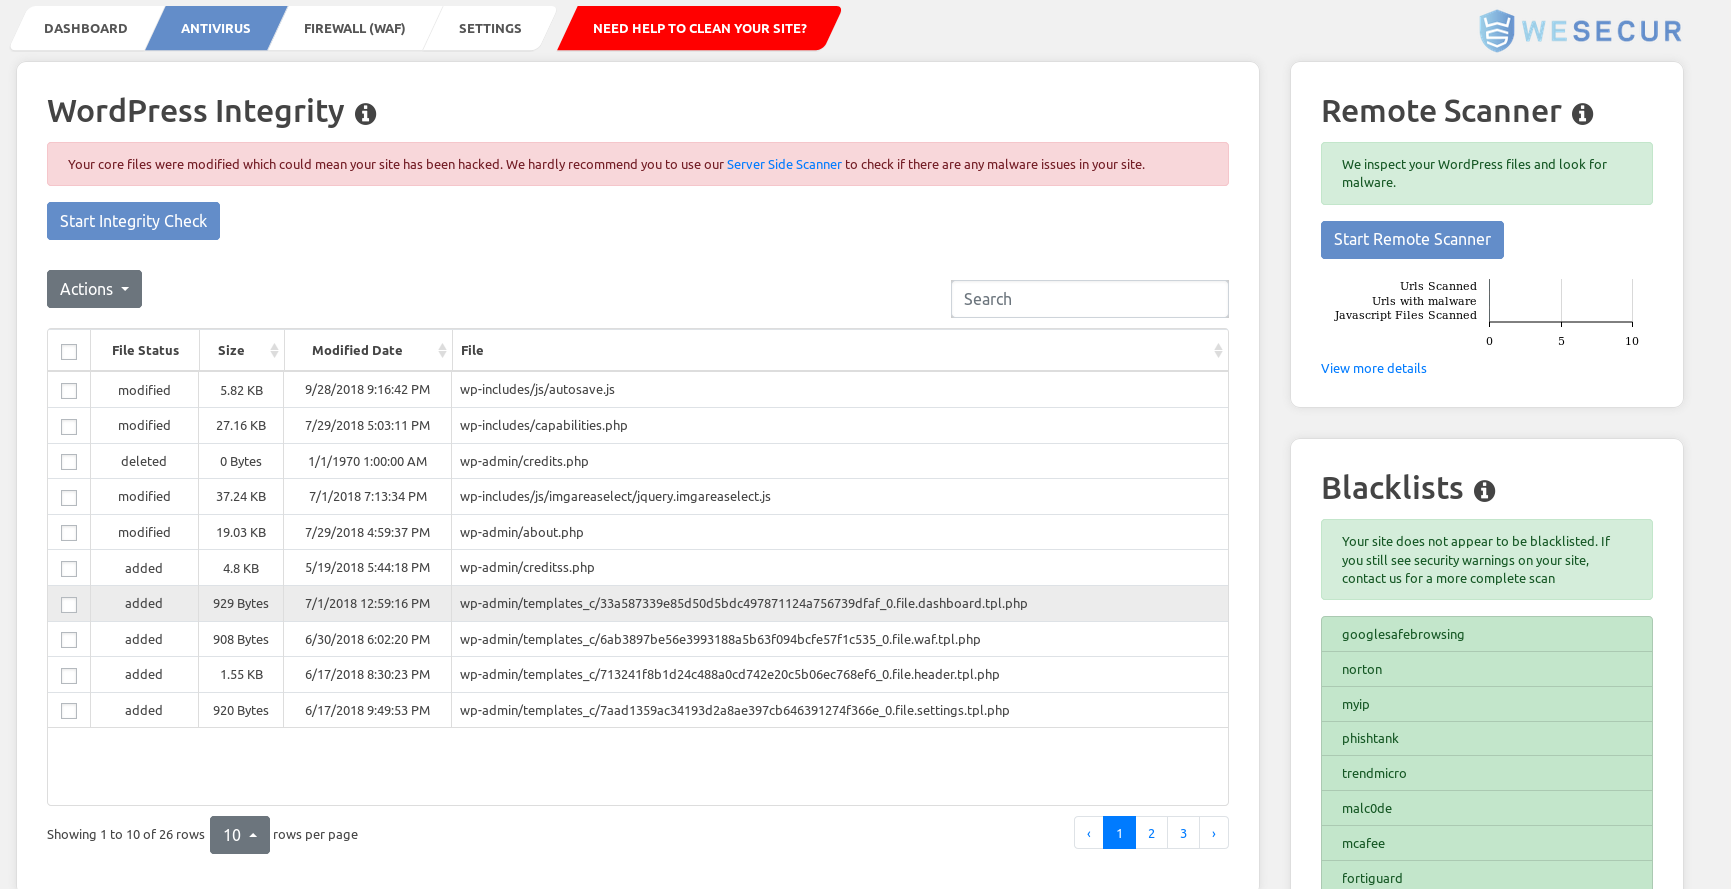1731x889 pixels.
Task: Click the File Status column header
Action: coord(145,351)
